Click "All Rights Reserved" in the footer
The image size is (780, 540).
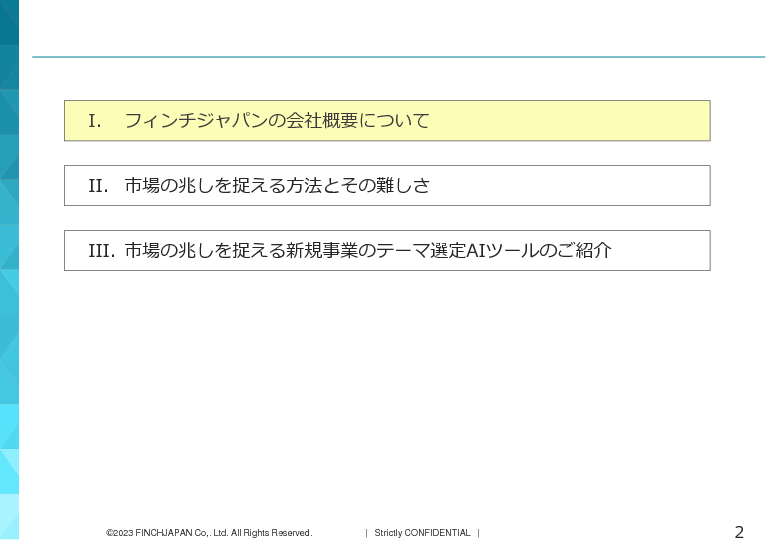tap(272, 533)
